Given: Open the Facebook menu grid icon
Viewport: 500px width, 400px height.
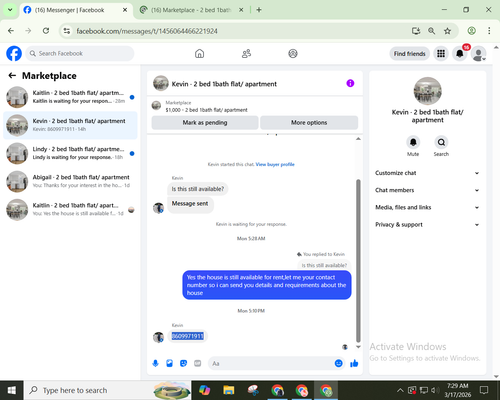Looking at the screenshot, I should 441,54.
